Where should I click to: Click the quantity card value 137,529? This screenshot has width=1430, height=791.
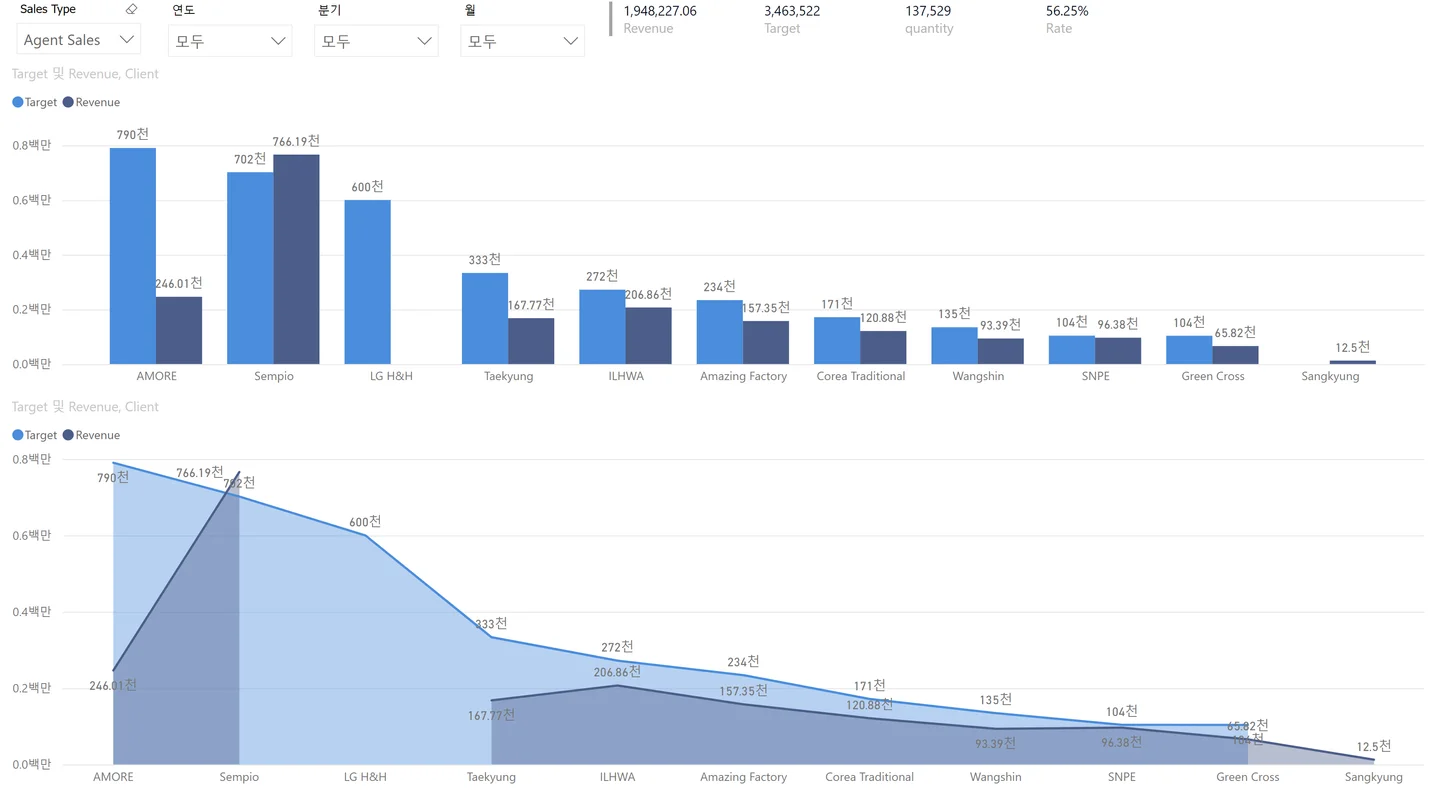pyautogui.click(x=928, y=11)
